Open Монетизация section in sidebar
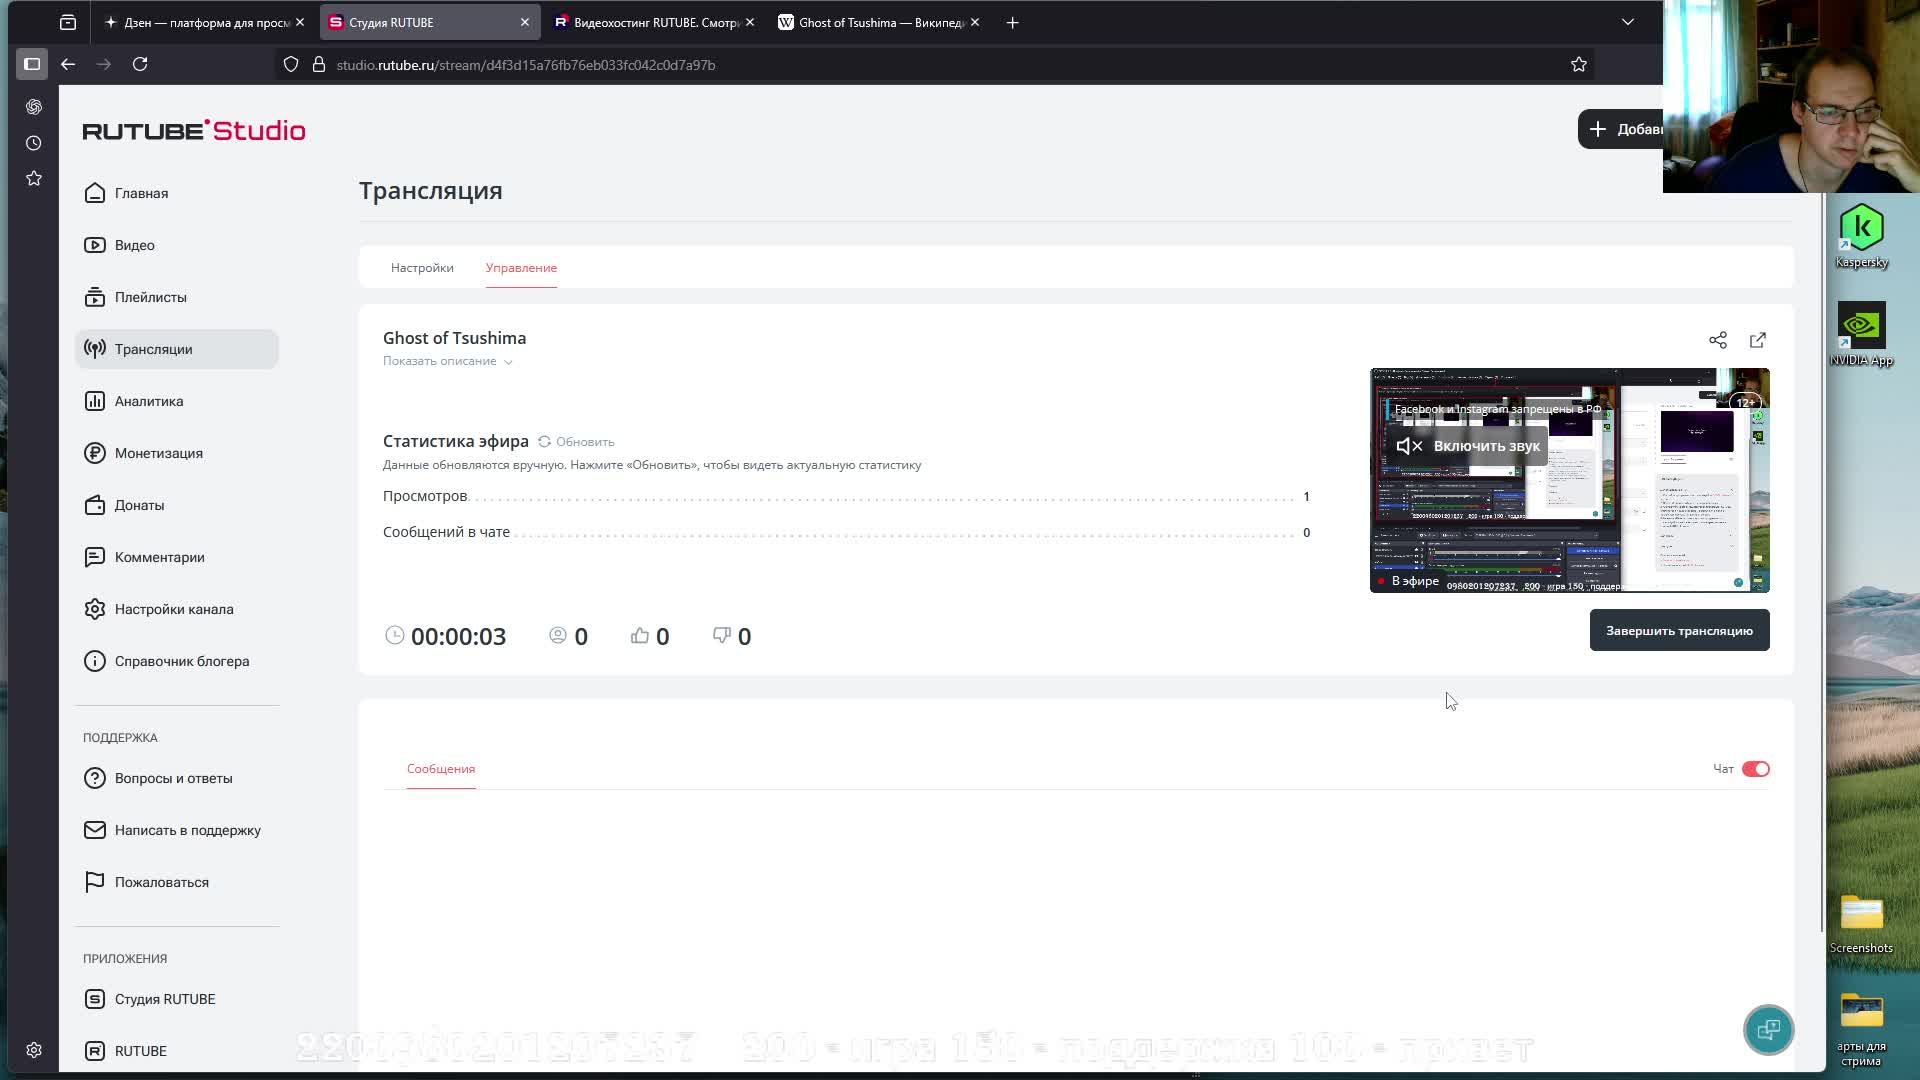Image resolution: width=1920 pixels, height=1080 pixels. point(158,453)
